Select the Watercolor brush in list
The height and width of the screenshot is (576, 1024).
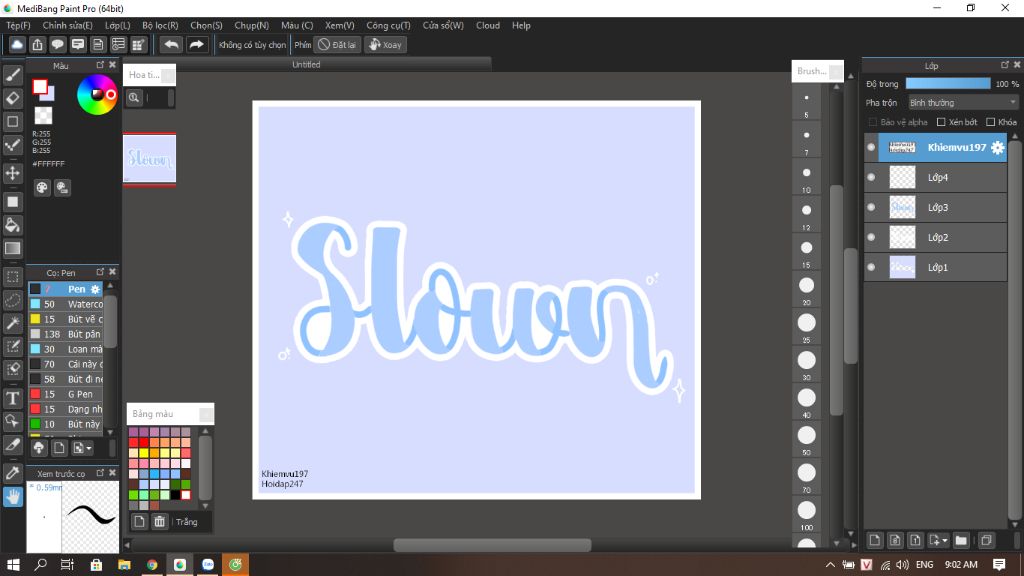coord(66,304)
